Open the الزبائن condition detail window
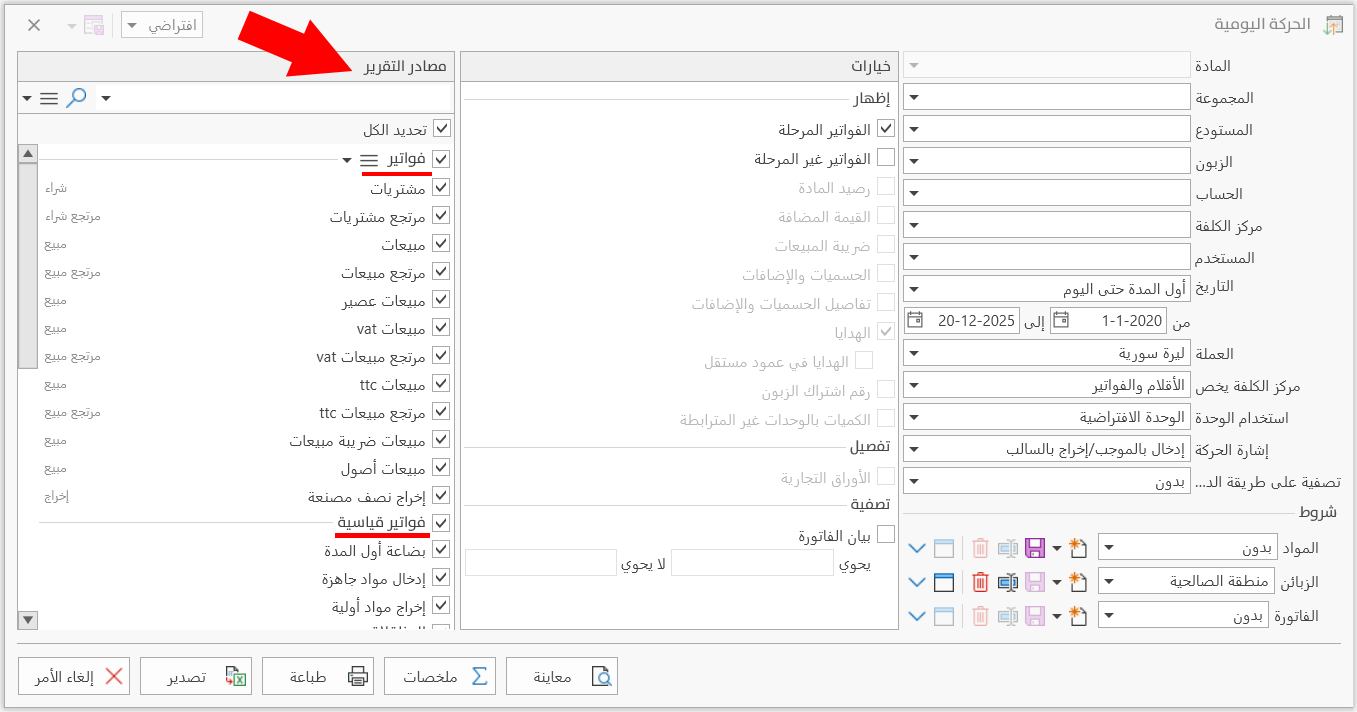Viewport: 1357px width, 712px height. (944, 581)
